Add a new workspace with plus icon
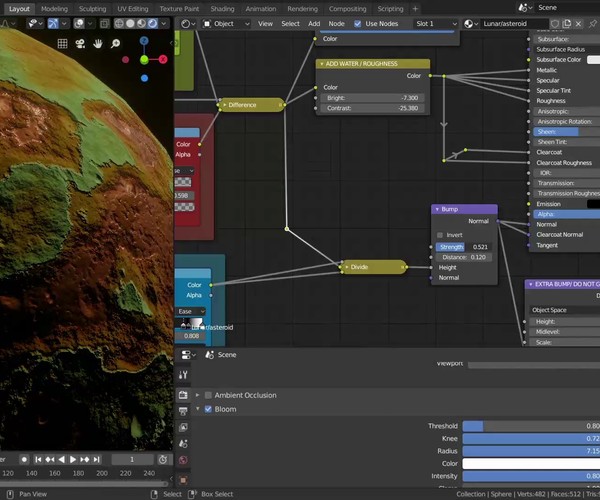The height and width of the screenshot is (500, 600). (x=415, y=8)
